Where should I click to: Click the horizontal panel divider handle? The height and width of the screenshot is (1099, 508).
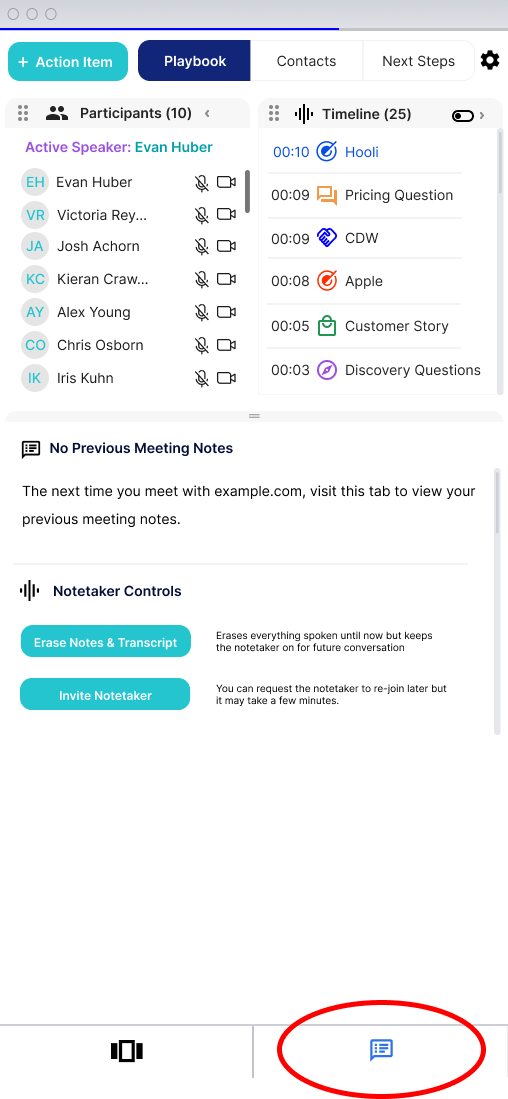pyautogui.click(x=254, y=416)
